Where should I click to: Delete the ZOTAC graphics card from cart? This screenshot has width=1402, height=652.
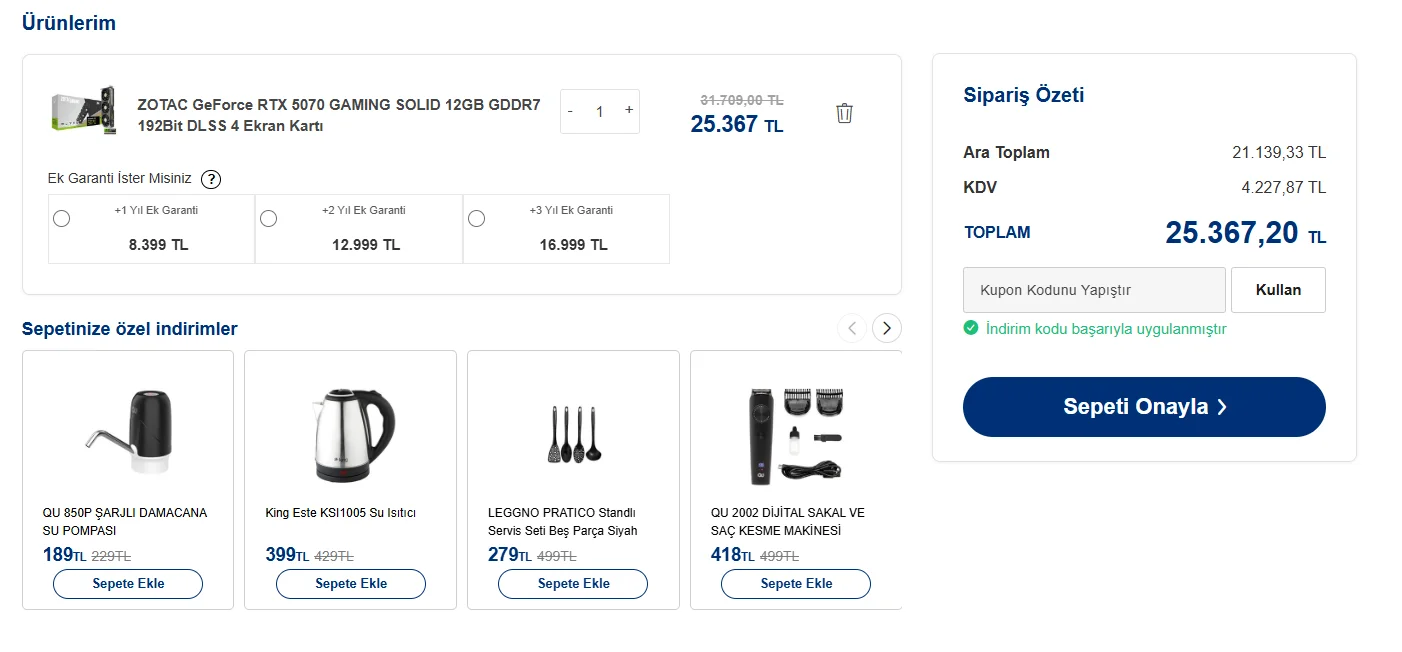point(844,113)
